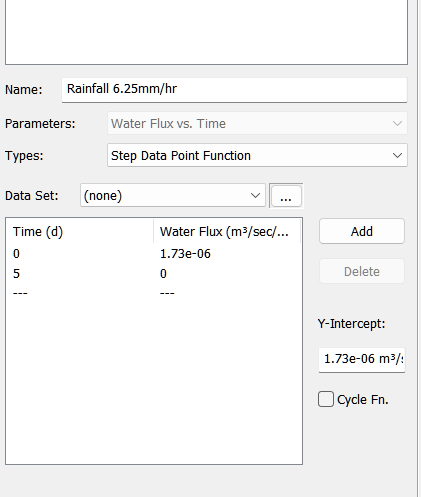This screenshot has width=421, height=497.
Task: Click the Types dropdown arrow chevron
Action: coord(397,156)
